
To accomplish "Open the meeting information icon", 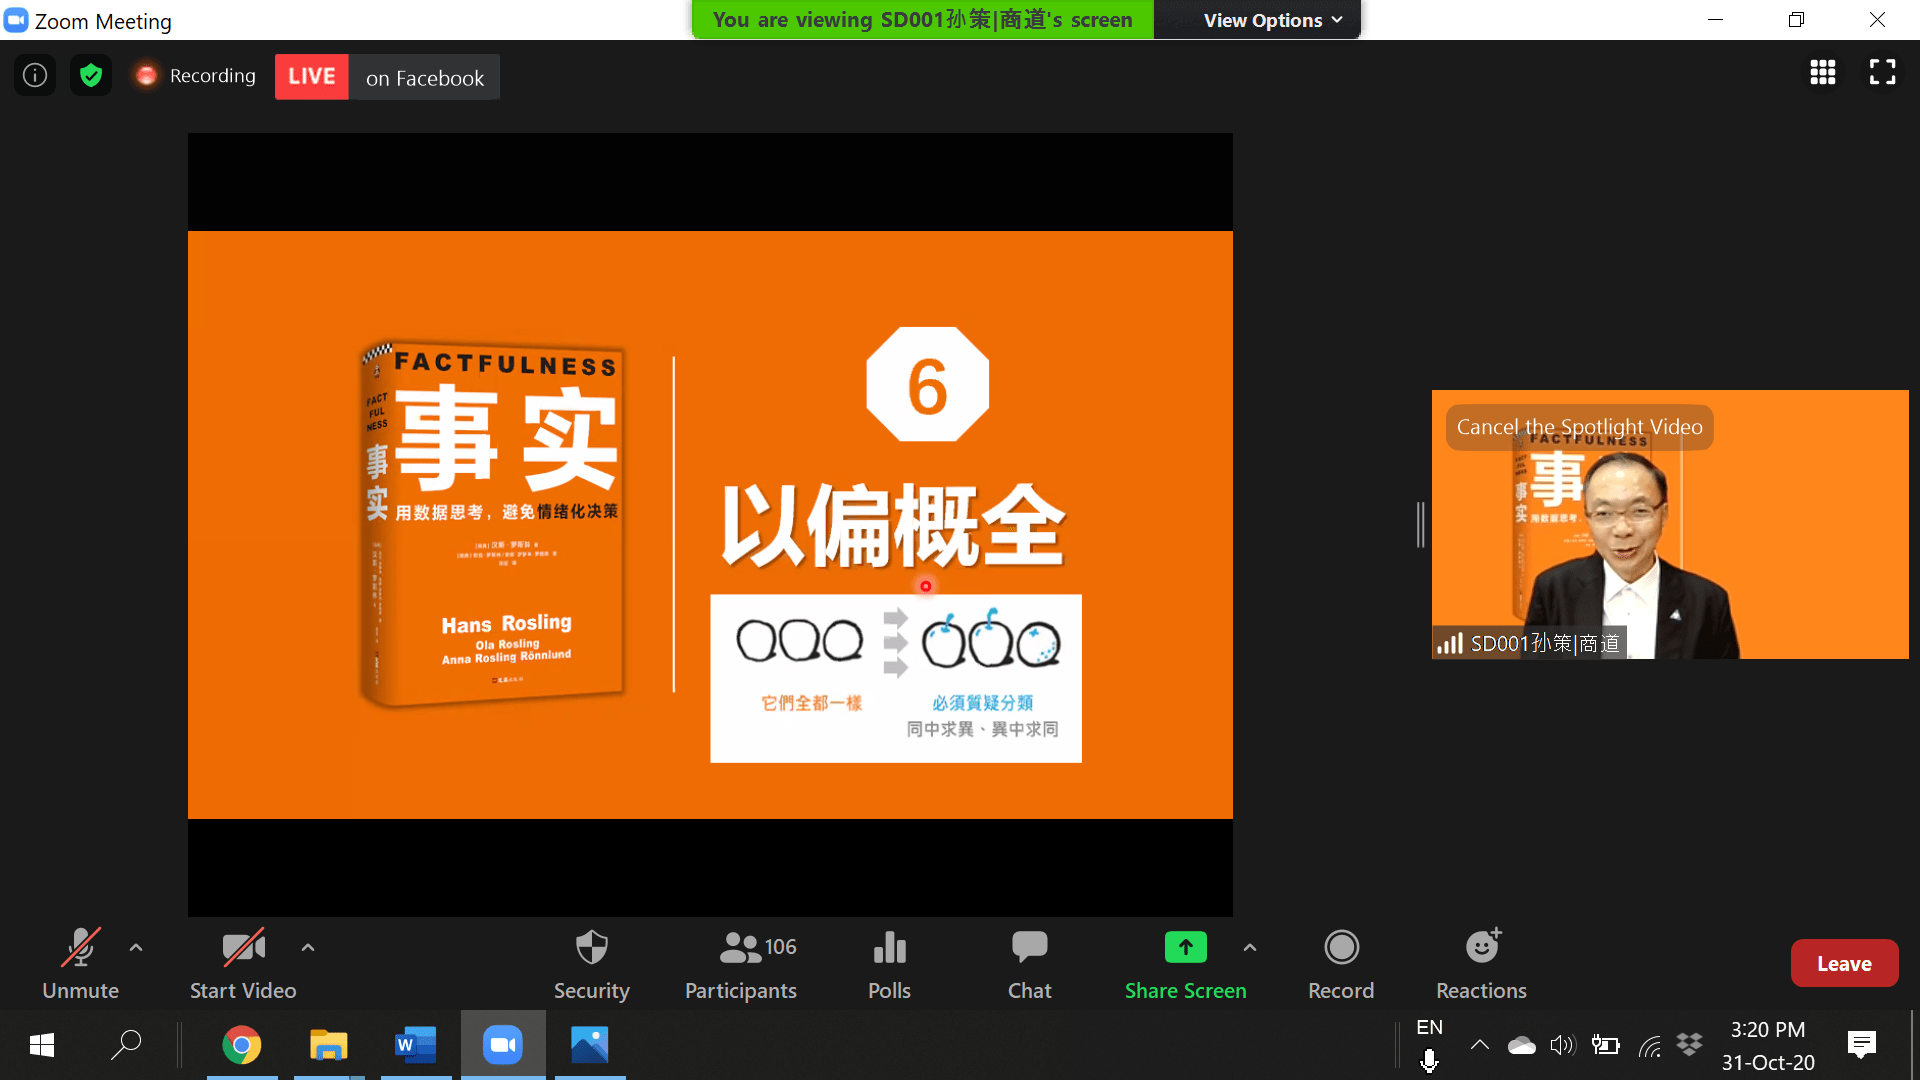I will pos(35,76).
